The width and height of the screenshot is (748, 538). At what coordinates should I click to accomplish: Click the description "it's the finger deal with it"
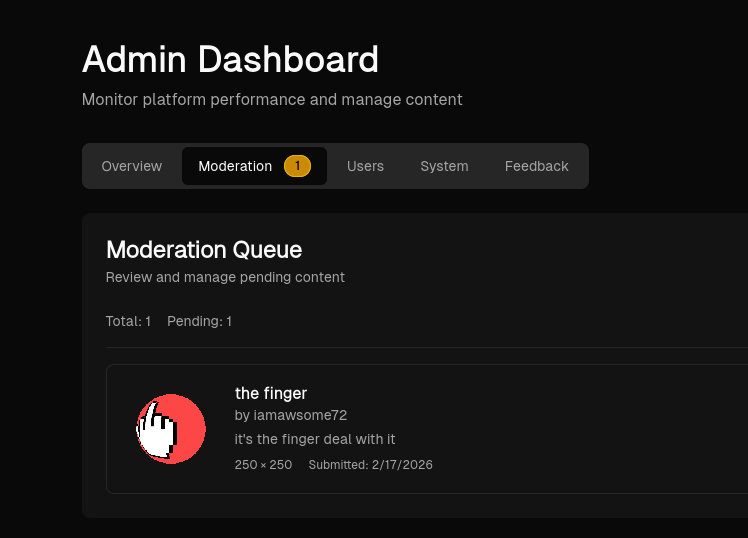click(315, 439)
